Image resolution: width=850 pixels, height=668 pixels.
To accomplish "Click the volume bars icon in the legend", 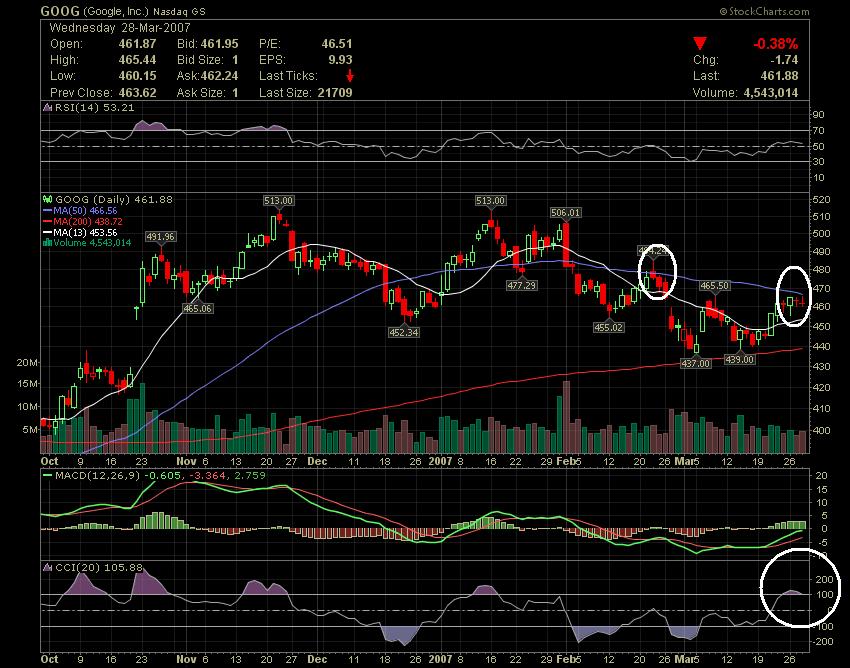I will point(47,243).
